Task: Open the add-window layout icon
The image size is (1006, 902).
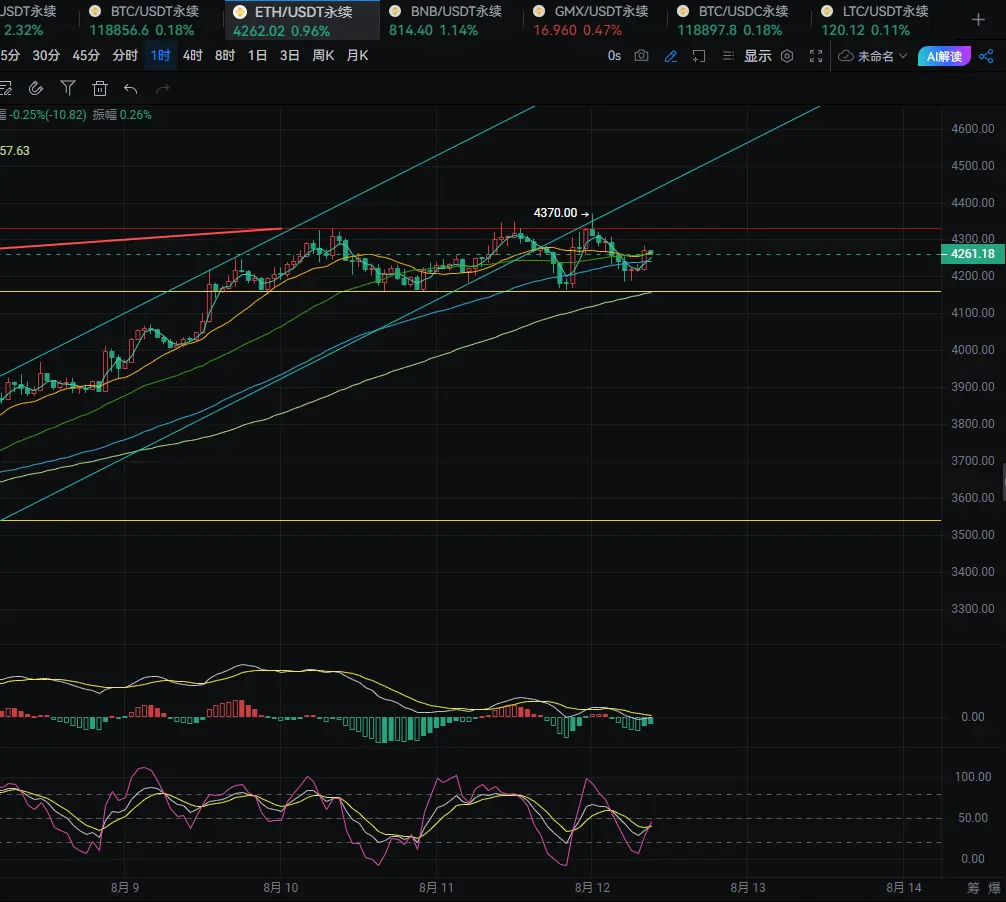Action: tap(699, 56)
